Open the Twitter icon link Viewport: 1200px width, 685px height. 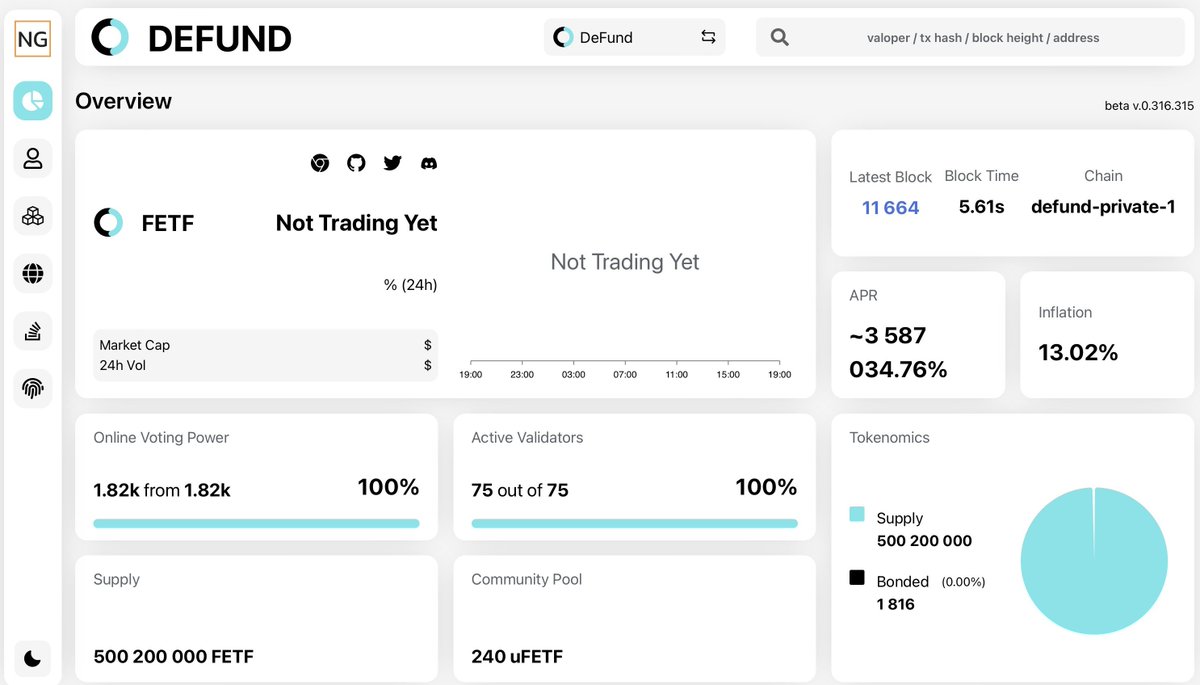pos(392,163)
